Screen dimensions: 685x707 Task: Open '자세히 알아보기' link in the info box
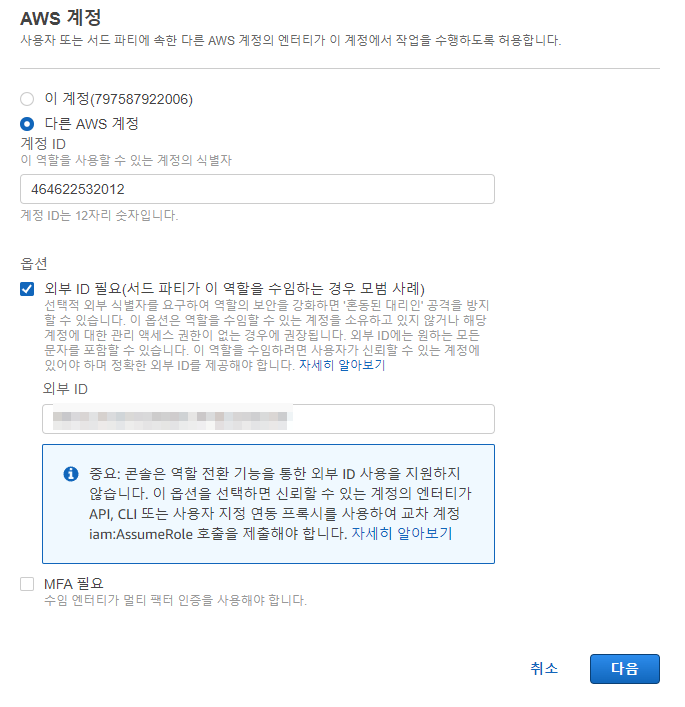[401, 533]
